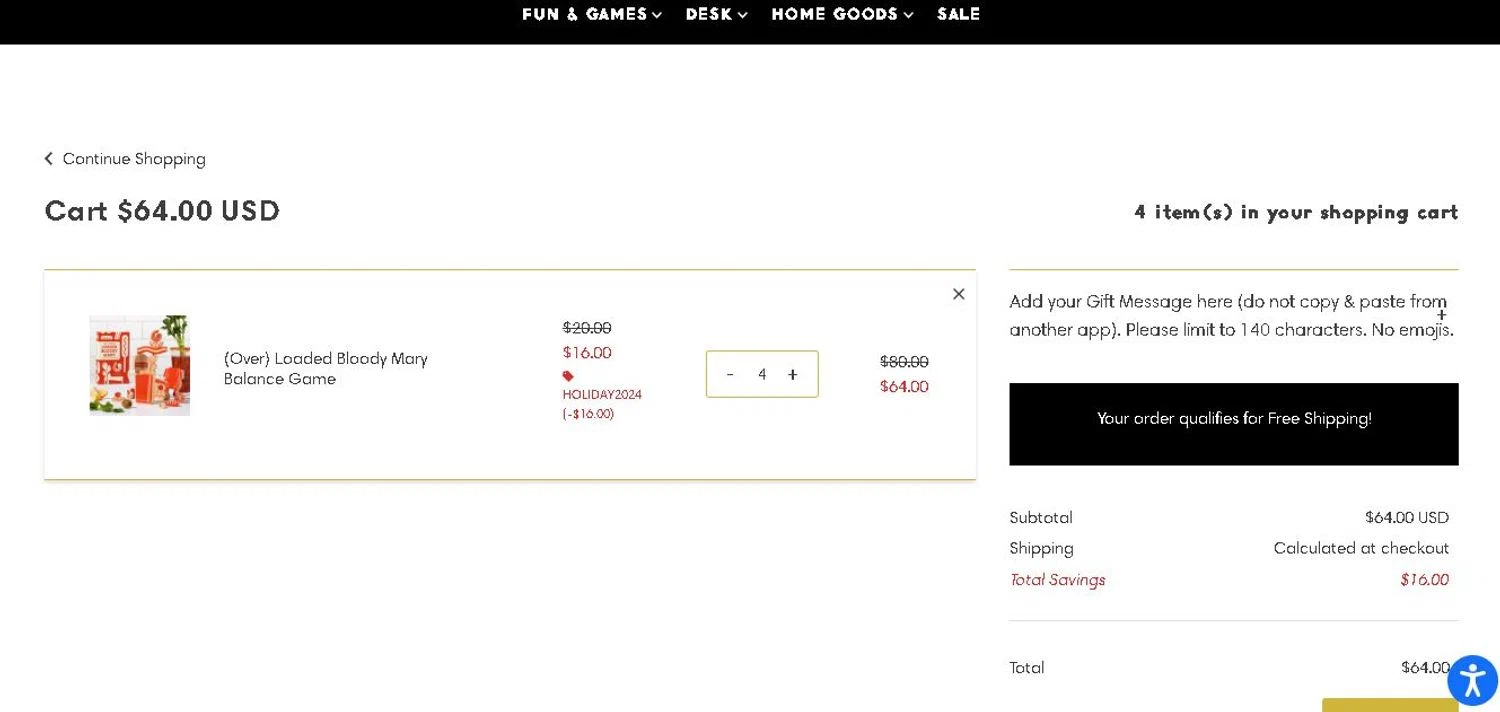The width and height of the screenshot is (1500, 712).
Task: Click the Continue Shopping link
Action: pyautogui.click(x=134, y=159)
